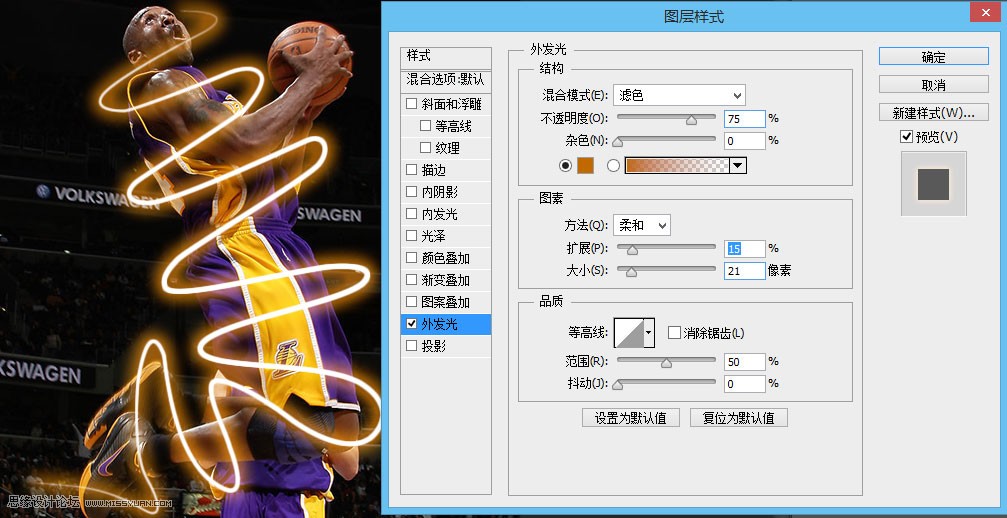Click the 不透明度 opacity slider handle
Viewport: 1007px width, 518px height.
coord(691,119)
